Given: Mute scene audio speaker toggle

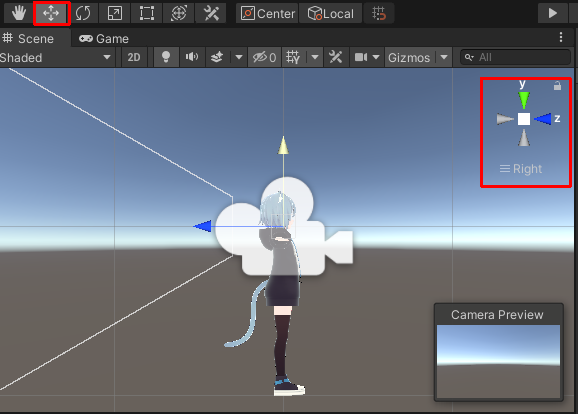Looking at the screenshot, I should (192, 57).
